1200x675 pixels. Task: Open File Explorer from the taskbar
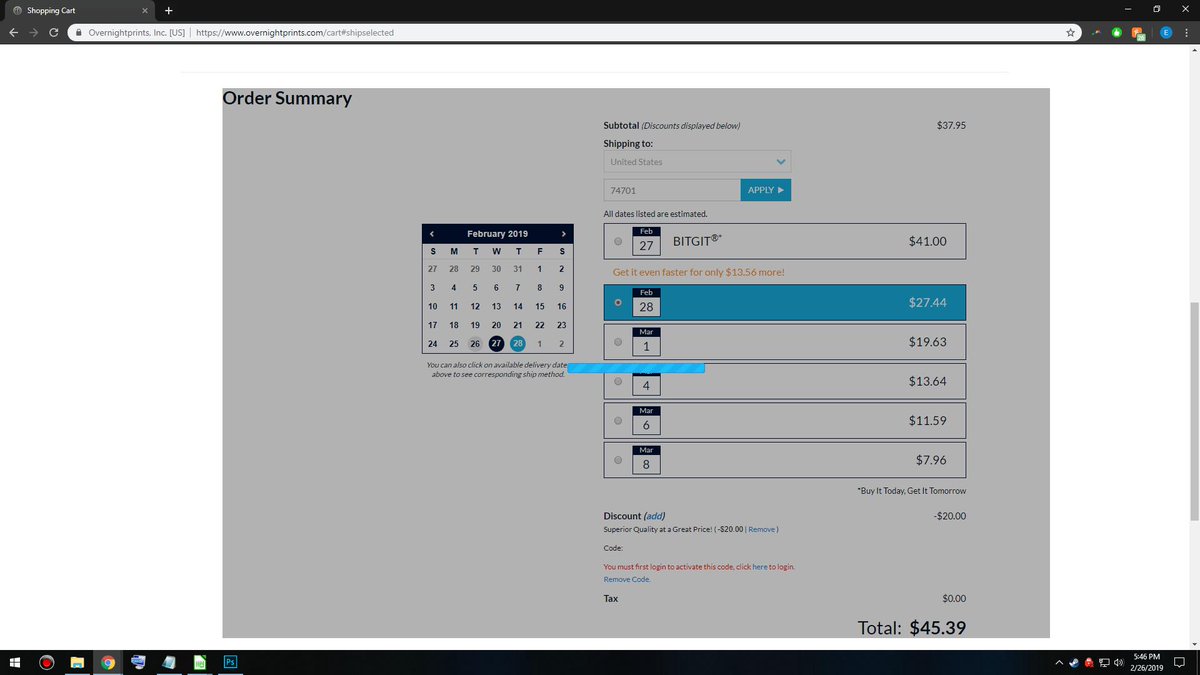point(77,662)
